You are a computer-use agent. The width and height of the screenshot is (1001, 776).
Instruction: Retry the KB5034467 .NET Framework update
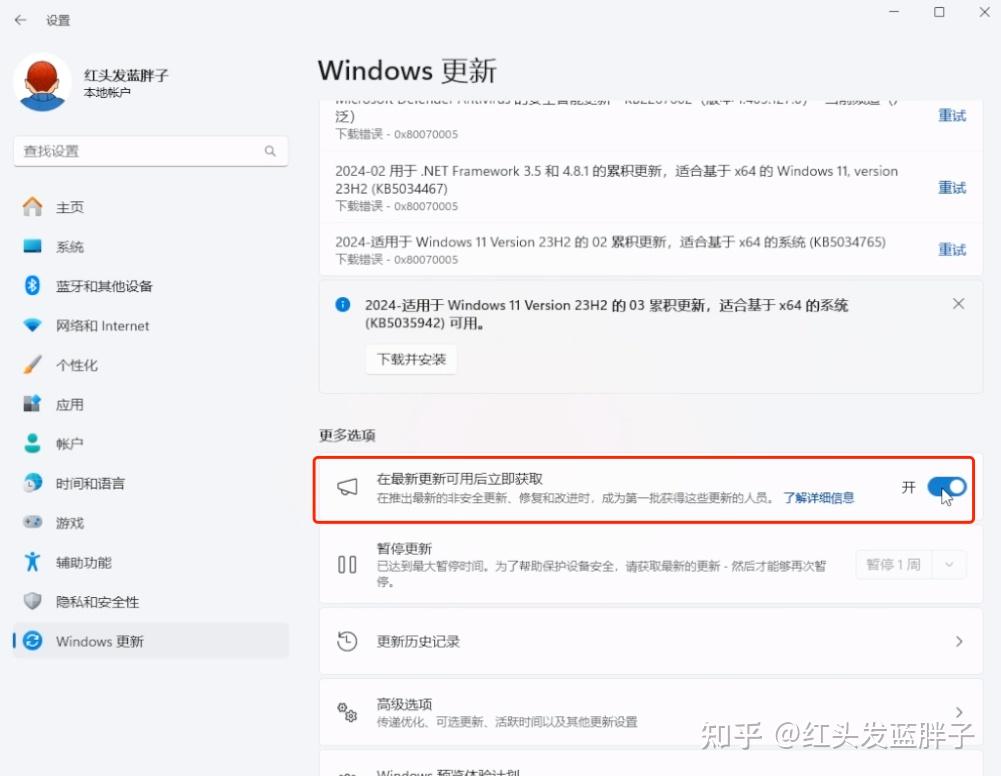point(951,188)
